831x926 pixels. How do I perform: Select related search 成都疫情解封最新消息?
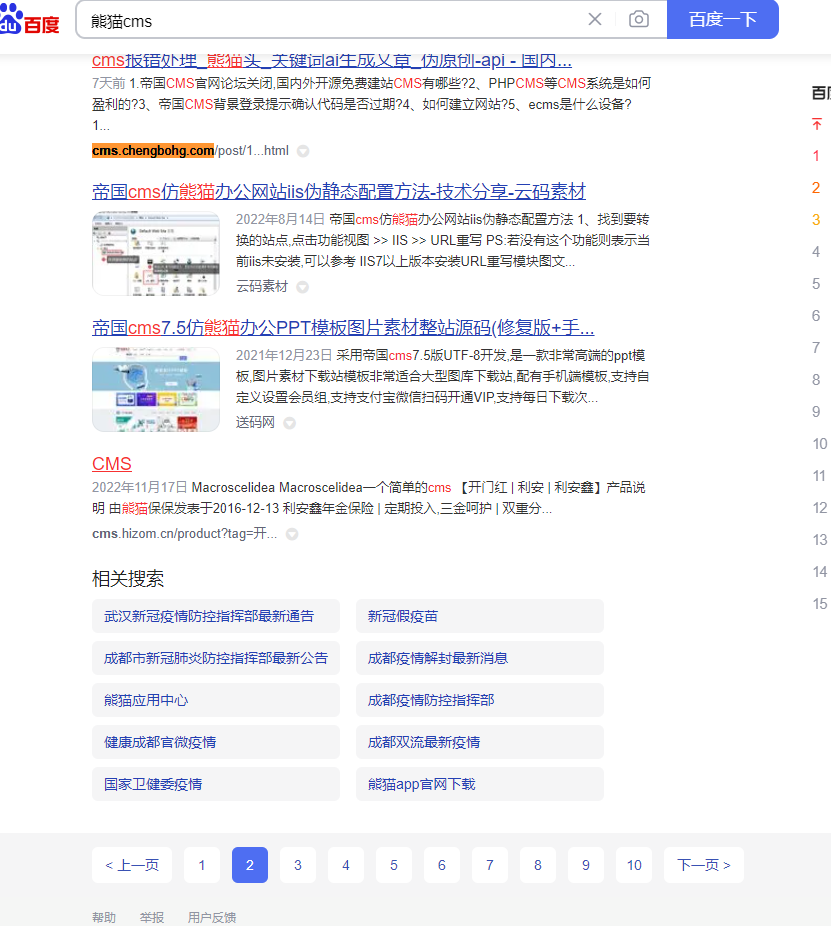tap(480, 658)
